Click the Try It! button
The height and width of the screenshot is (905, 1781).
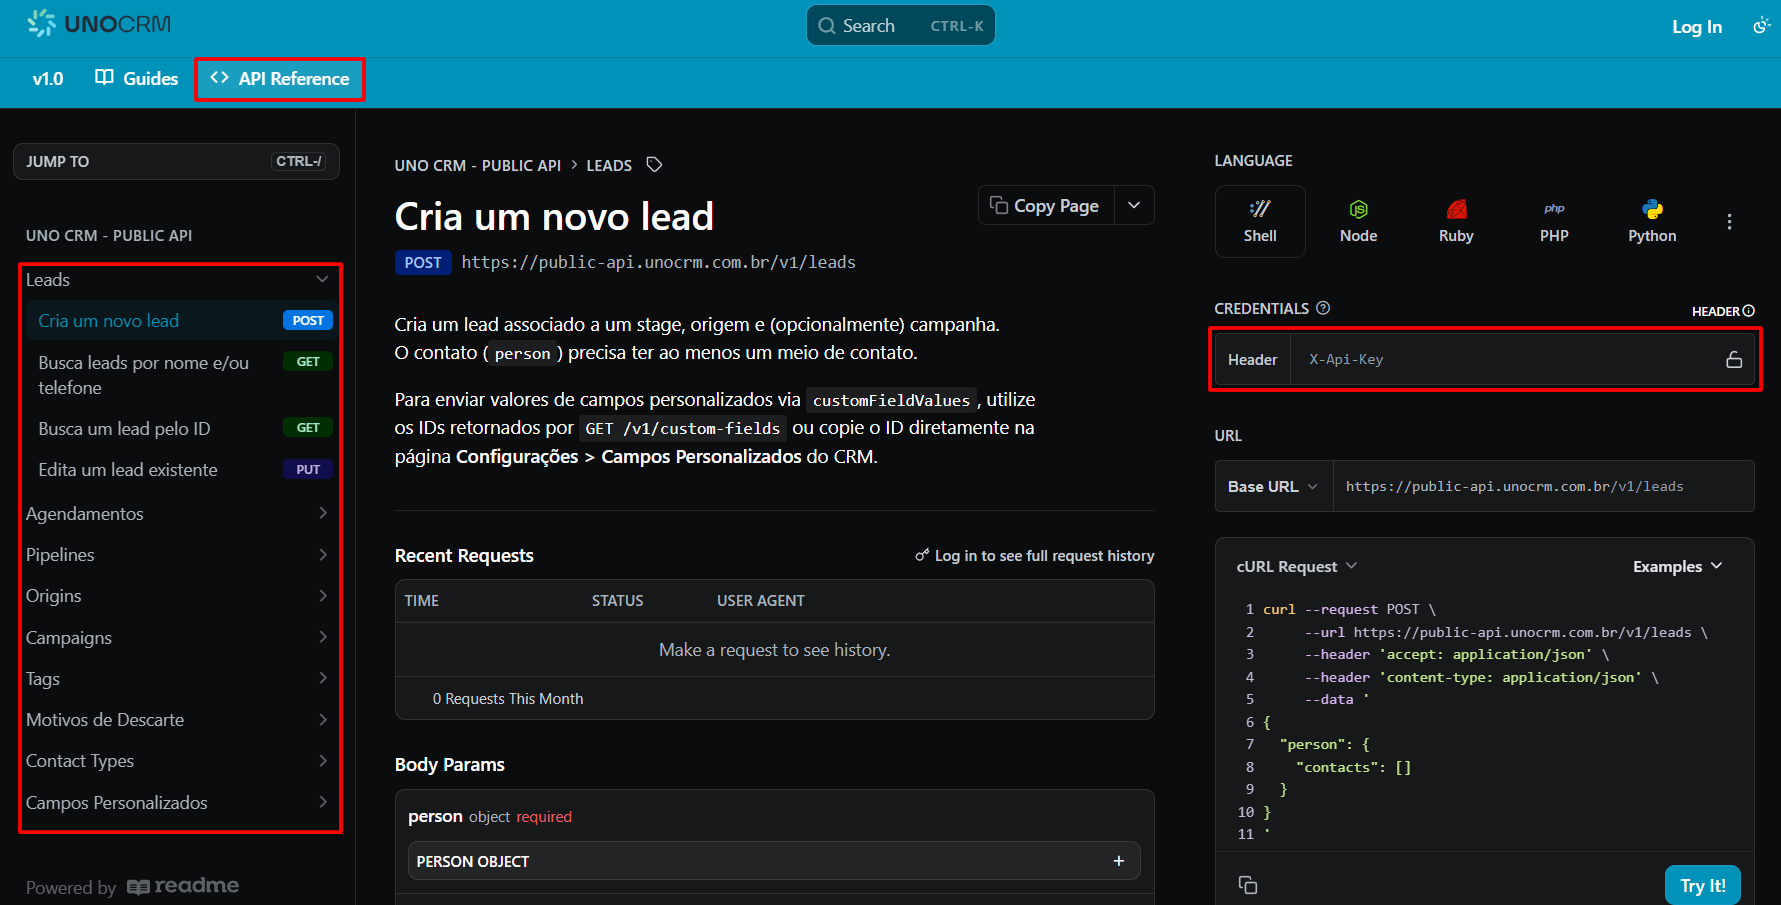click(x=1703, y=886)
